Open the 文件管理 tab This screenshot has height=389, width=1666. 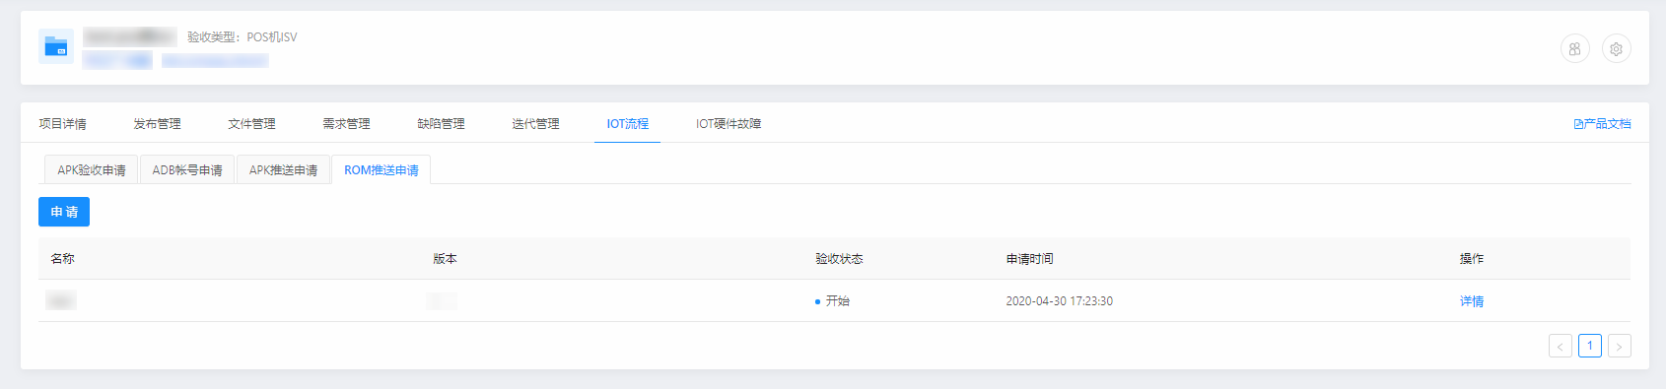[x=252, y=124]
